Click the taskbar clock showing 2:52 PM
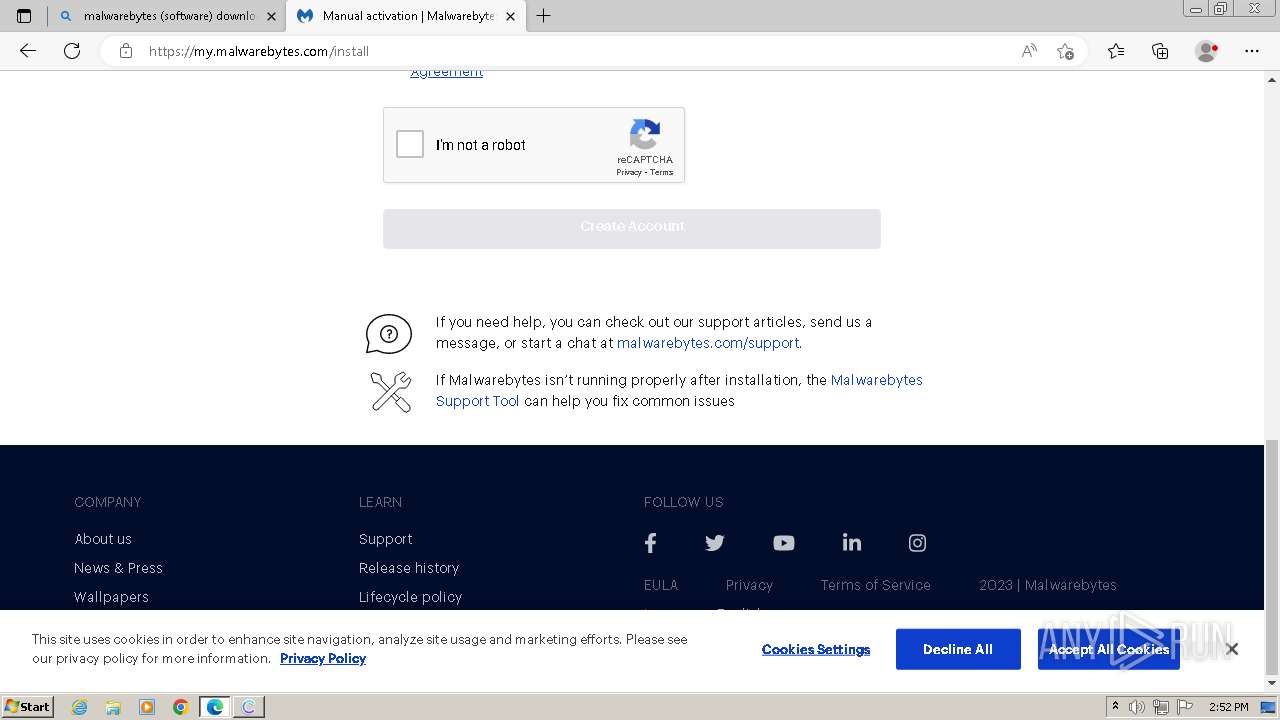The width and height of the screenshot is (1280, 720). tap(1229, 707)
